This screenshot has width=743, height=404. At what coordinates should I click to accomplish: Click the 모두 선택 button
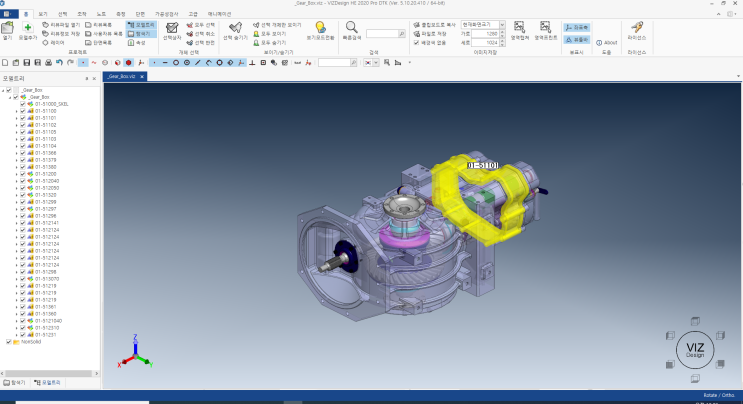click(201, 25)
